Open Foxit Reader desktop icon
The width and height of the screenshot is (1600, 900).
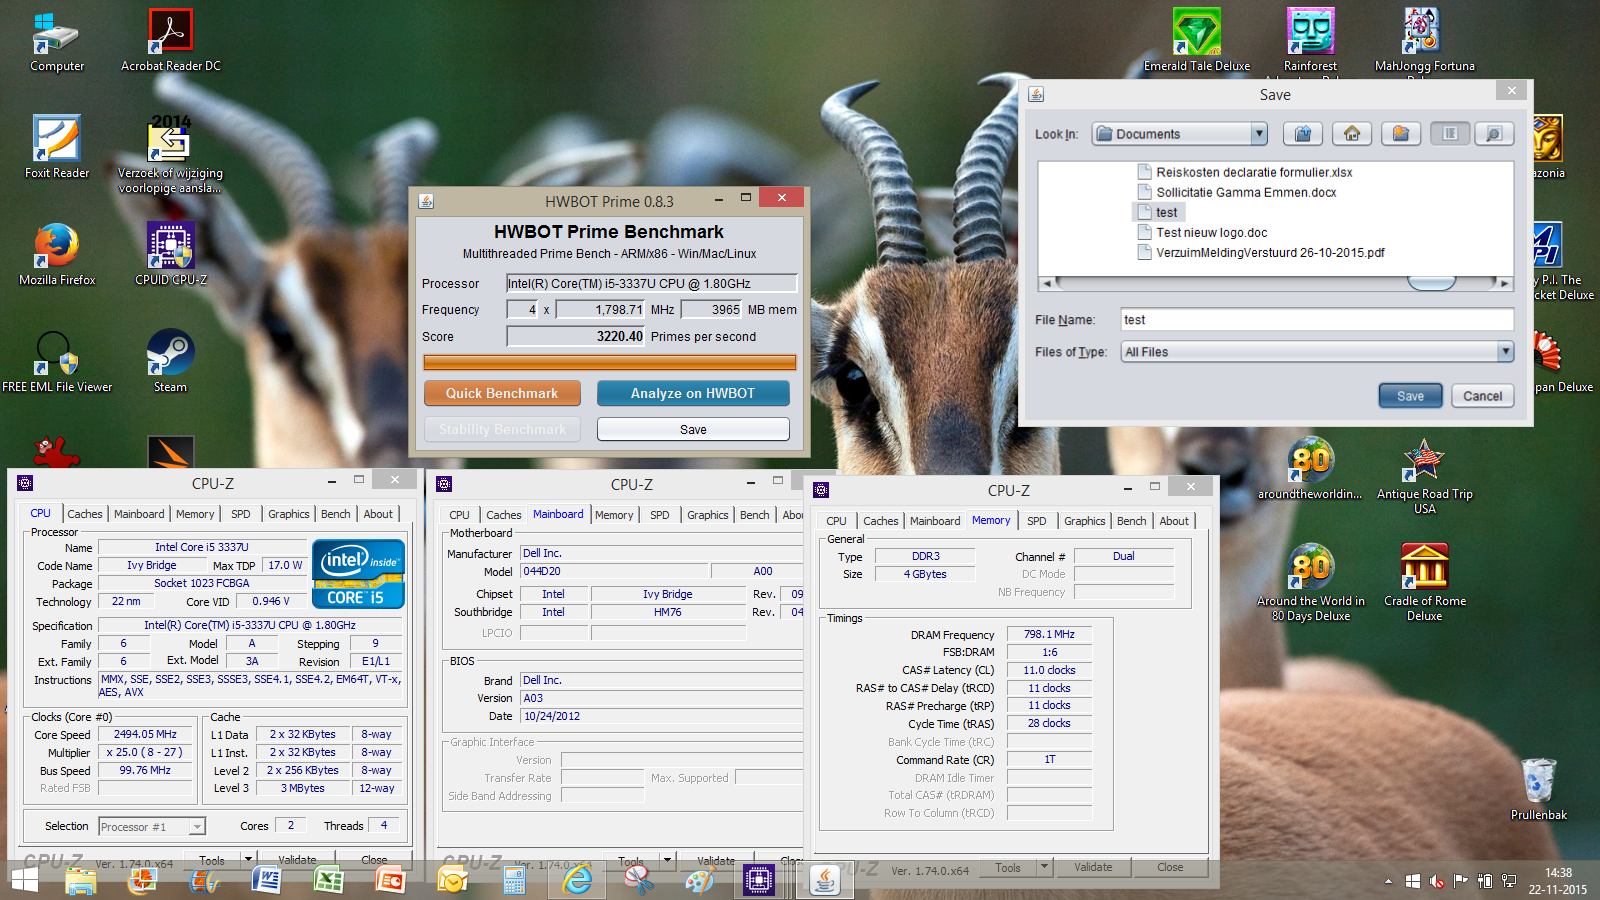[x=57, y=147]
